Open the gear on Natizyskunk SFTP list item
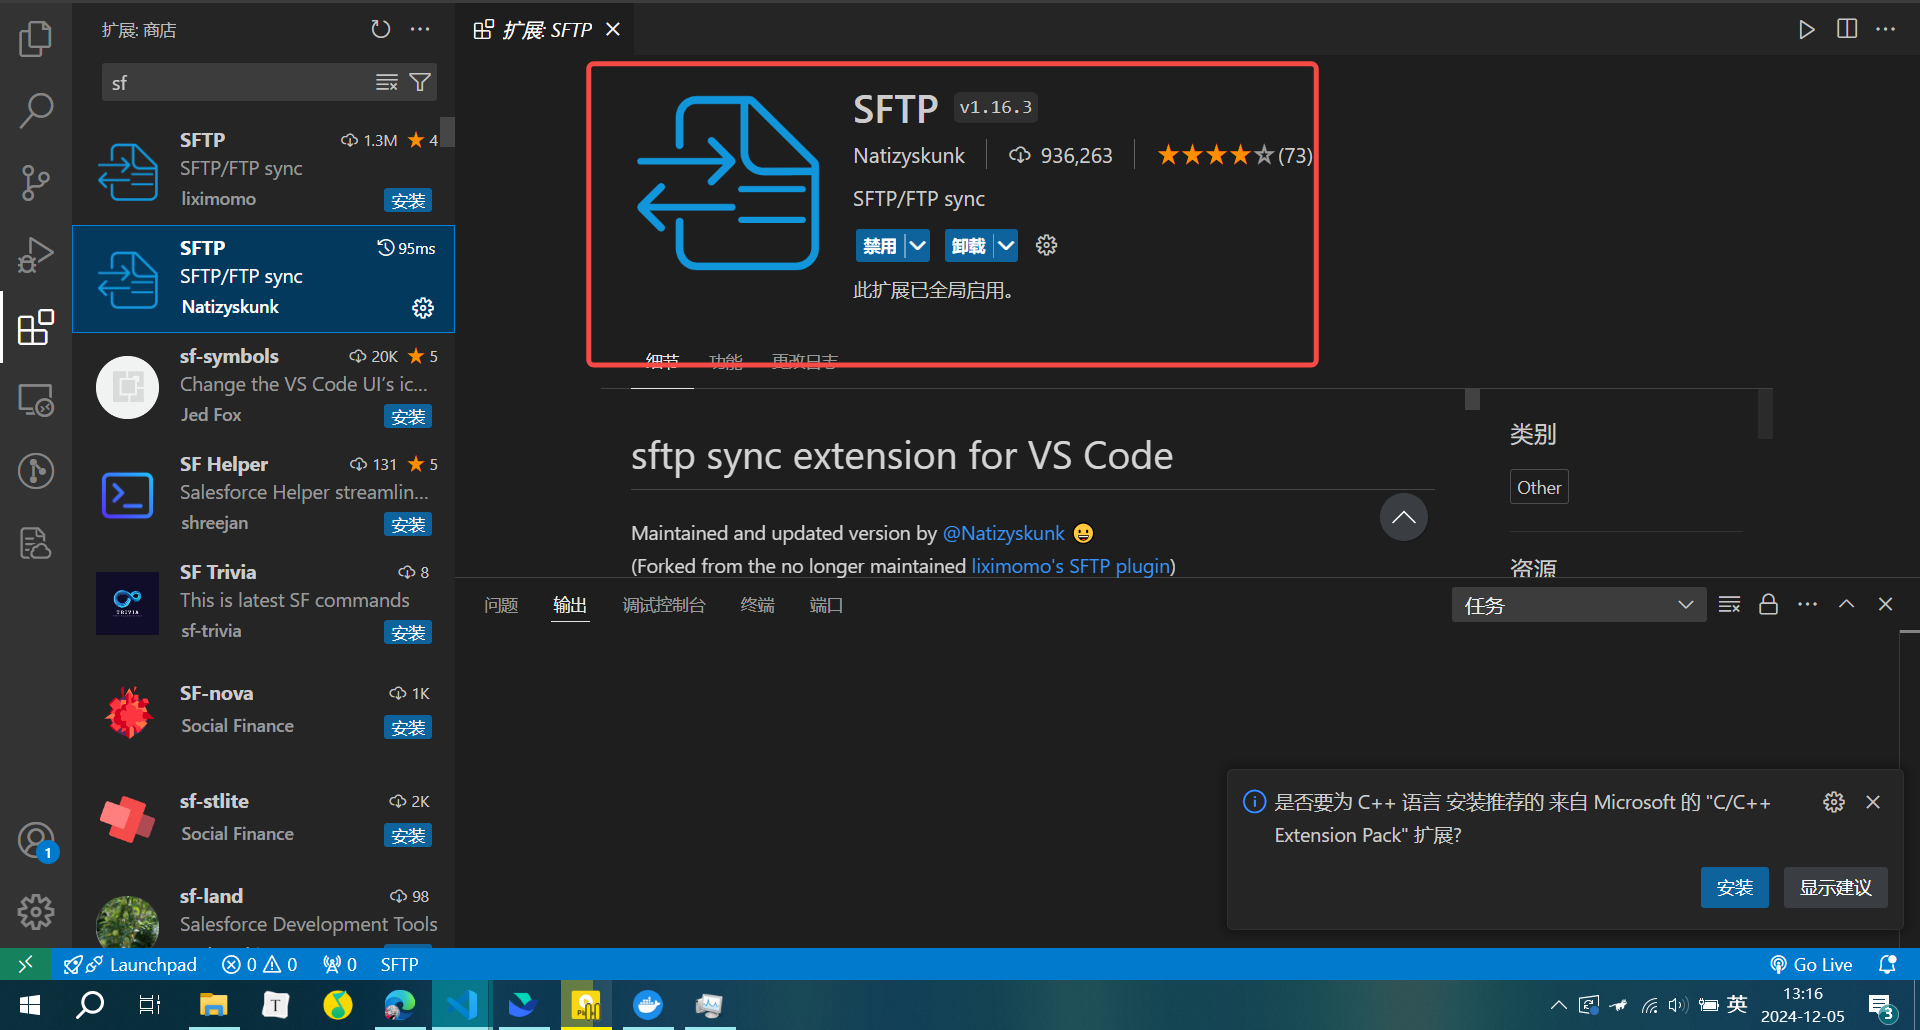Viewport: 1920px width, 1030px height. [x=423, y=307]
